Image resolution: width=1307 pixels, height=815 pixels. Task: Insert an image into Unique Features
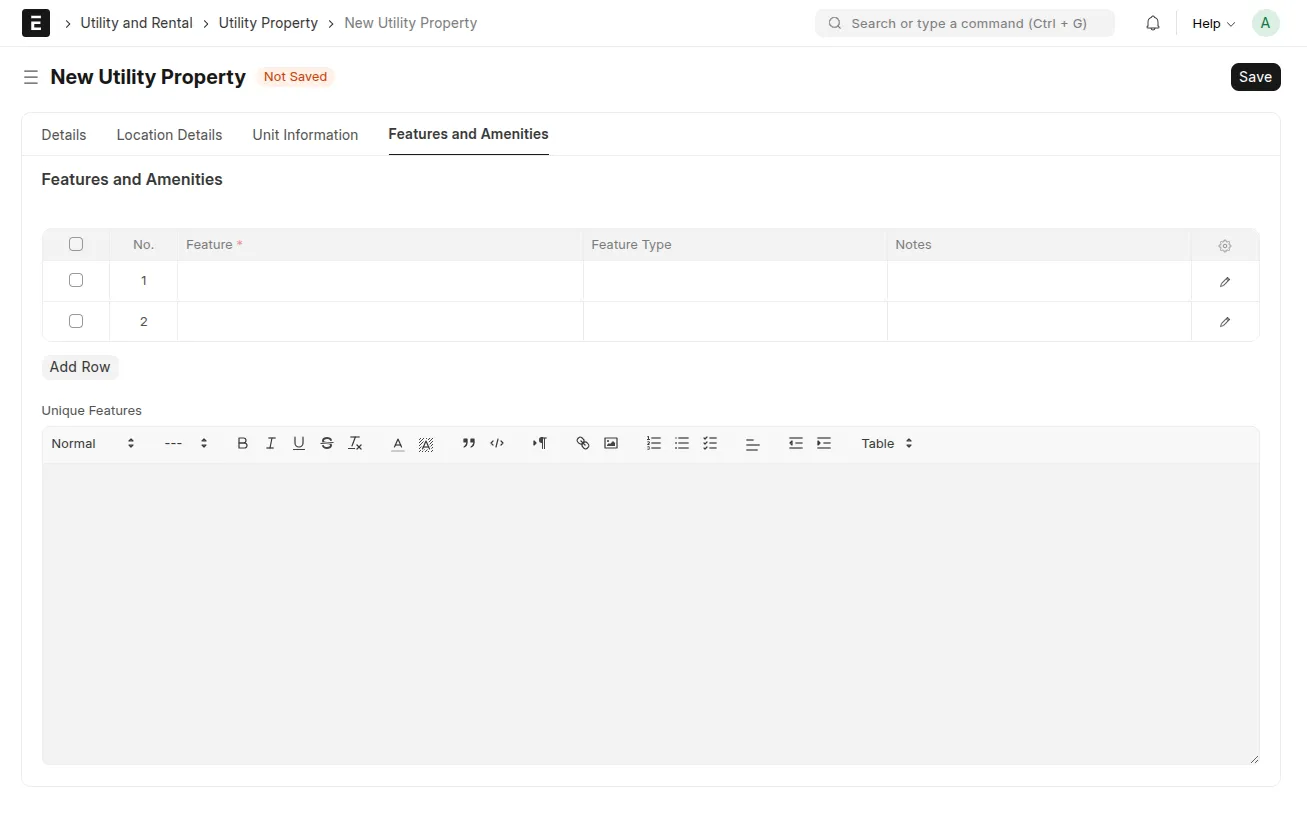(611, 443)
